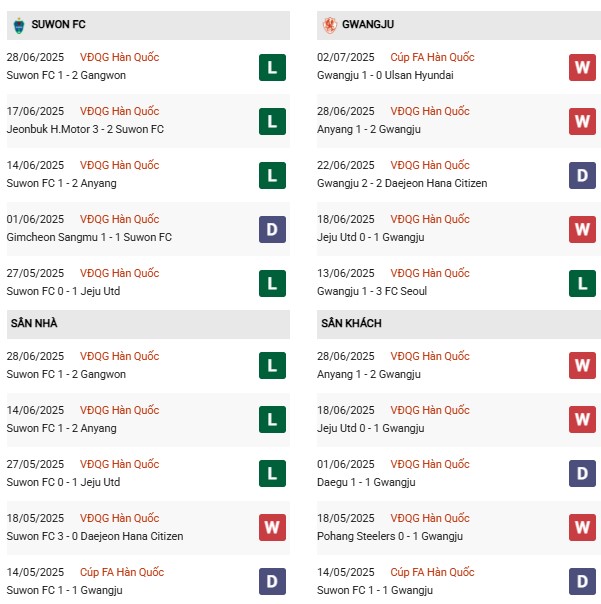Click the Suwon FC team crest

[20, 24]
